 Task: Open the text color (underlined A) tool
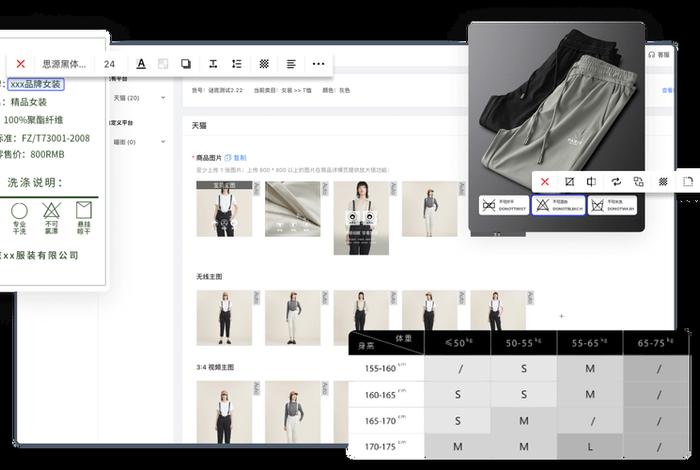click(141, 64)
